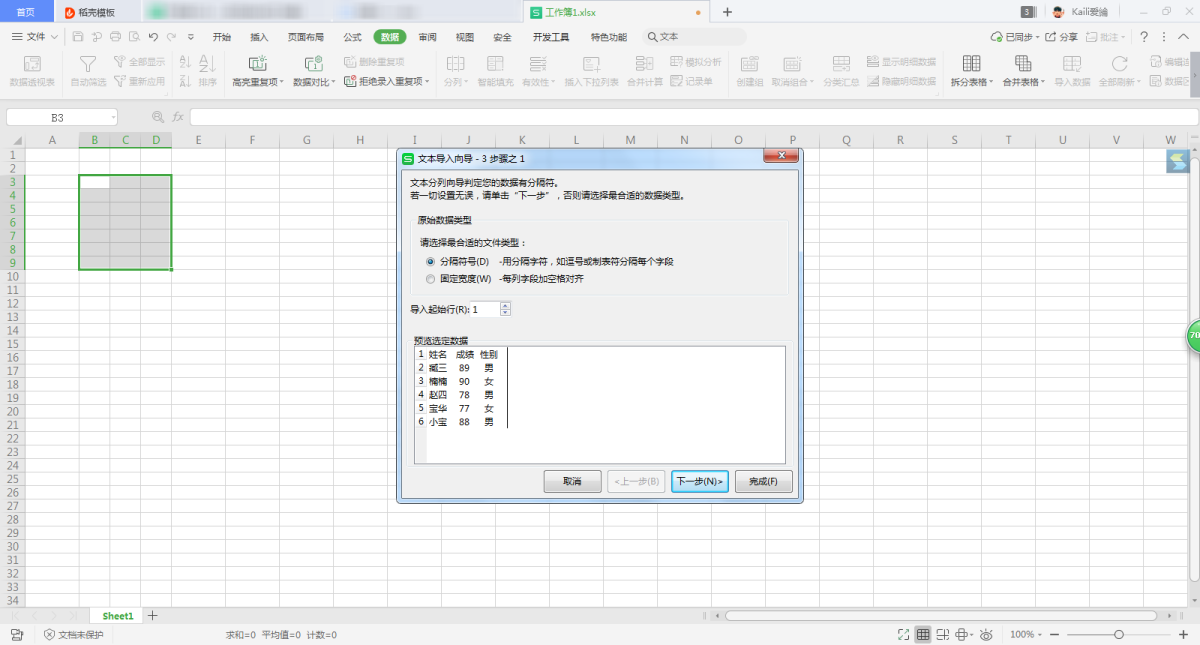Click the print icon in quick toolbar
This screenshot has width=1200, height=645.
click(x=115, y=37)
